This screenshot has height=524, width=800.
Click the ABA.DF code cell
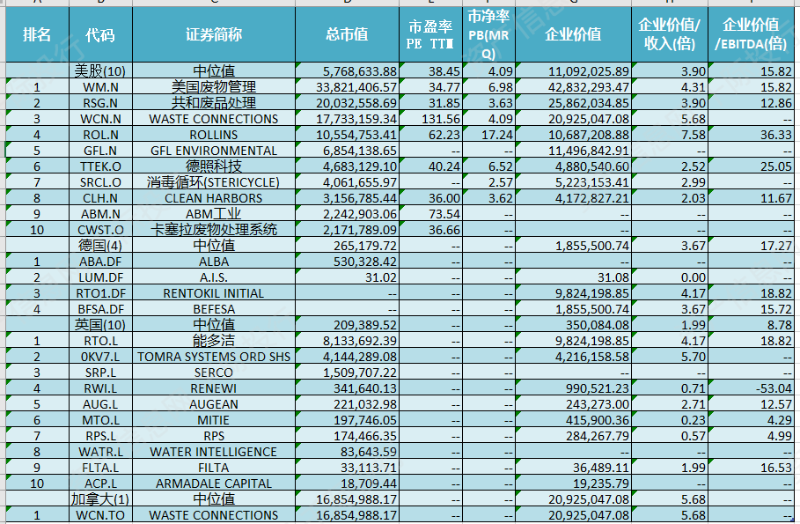101,261
